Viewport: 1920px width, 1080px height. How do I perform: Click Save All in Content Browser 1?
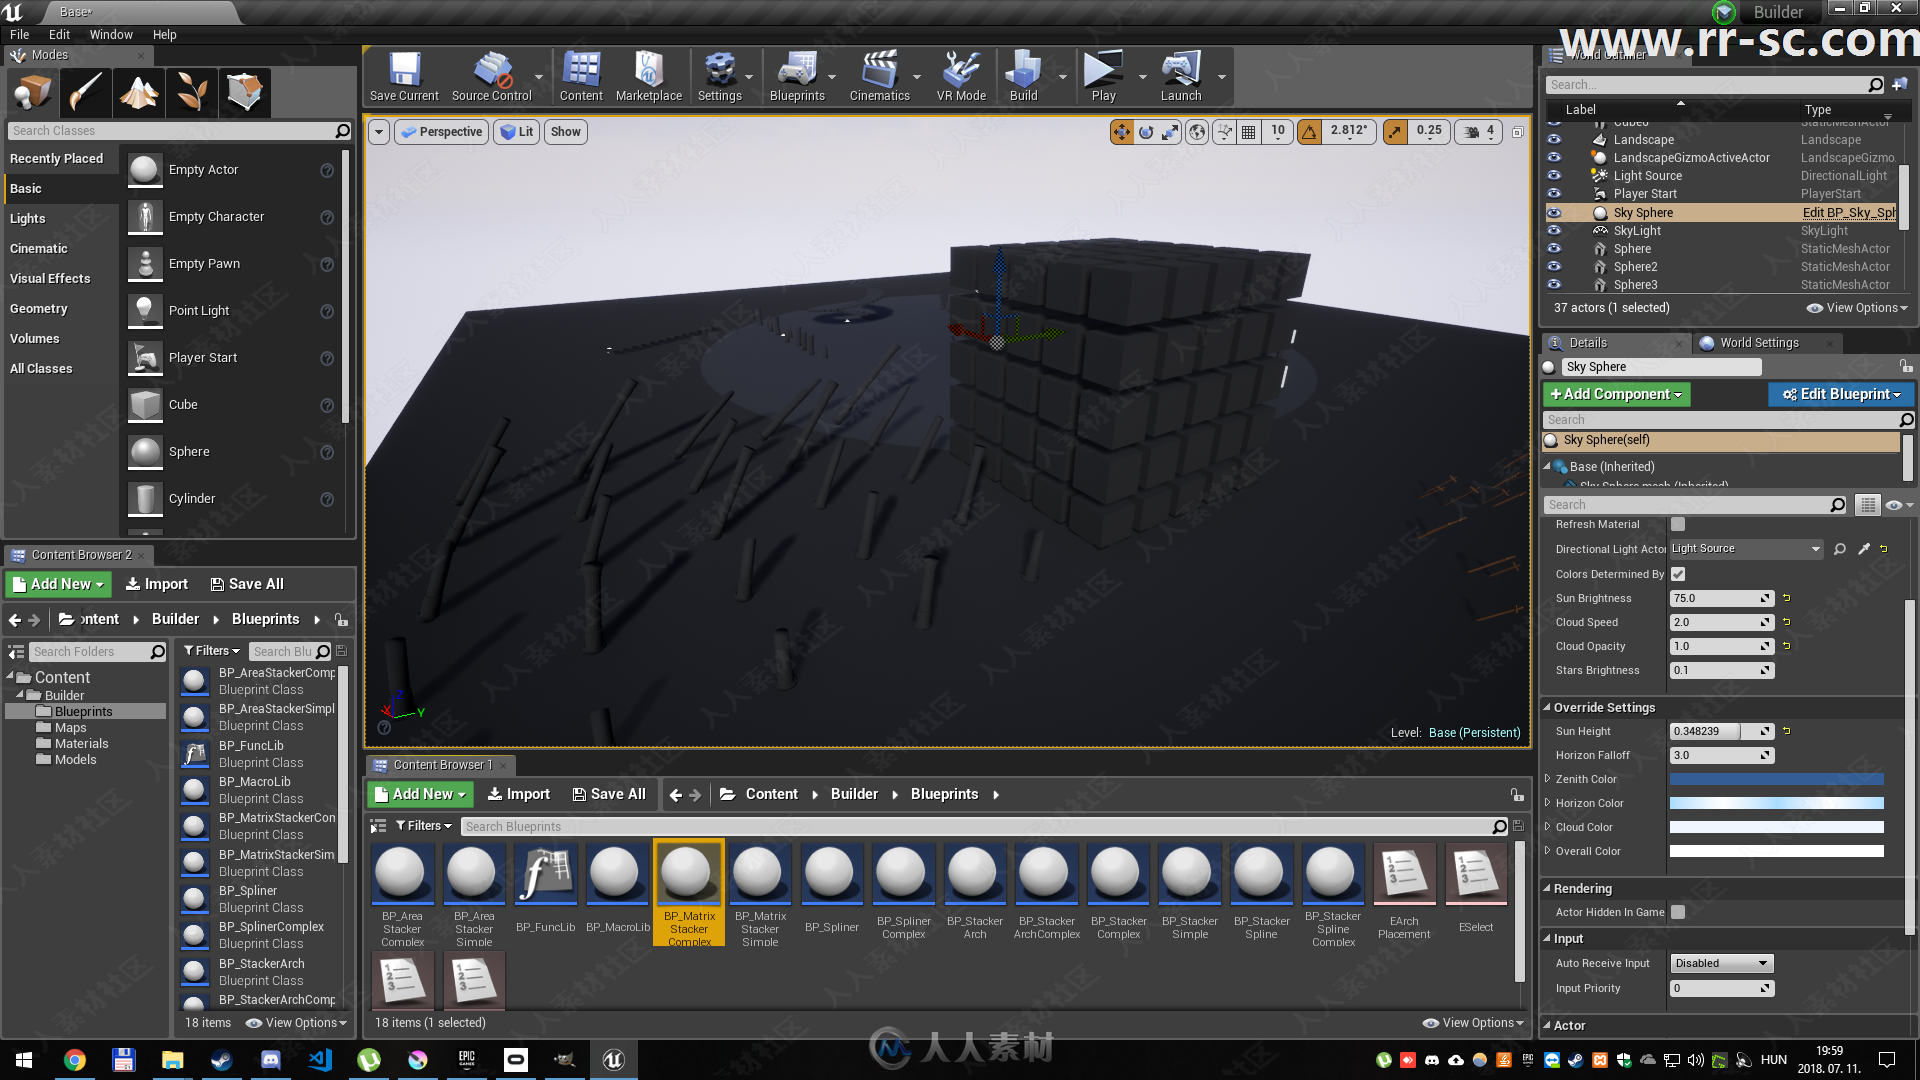click(609, 794)
